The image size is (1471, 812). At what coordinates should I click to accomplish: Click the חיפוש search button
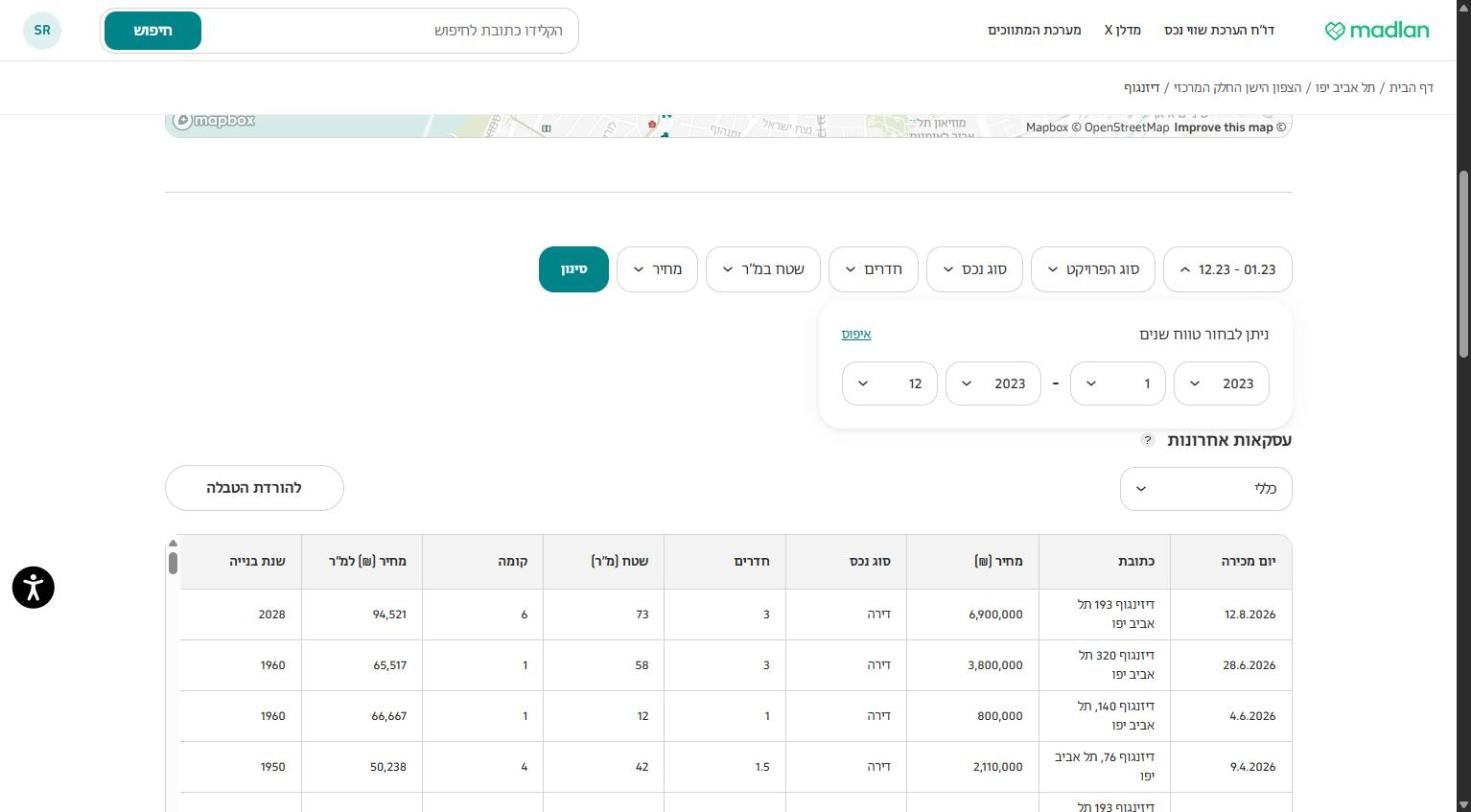click(x=153, y=31)
